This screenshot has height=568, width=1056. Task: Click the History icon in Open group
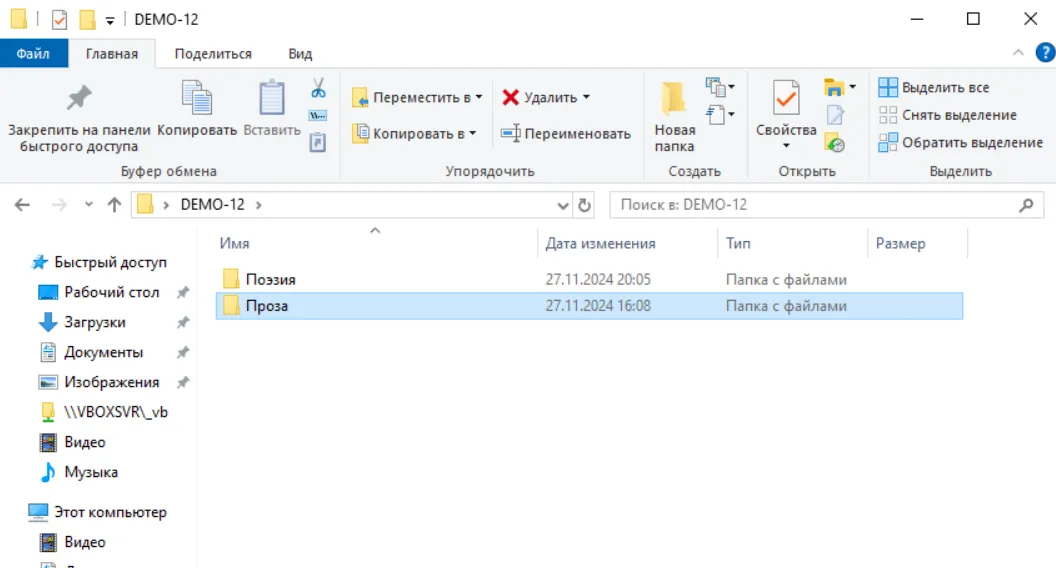pyautogui.click(x=834, y=143)
